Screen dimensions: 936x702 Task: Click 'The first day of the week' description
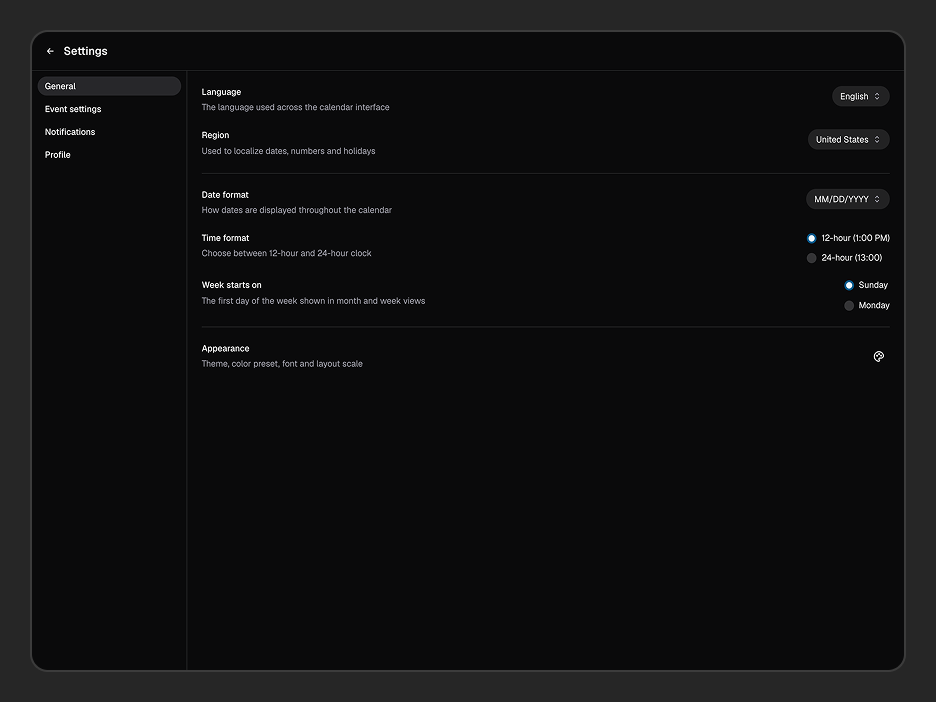(x=313, y=301)
